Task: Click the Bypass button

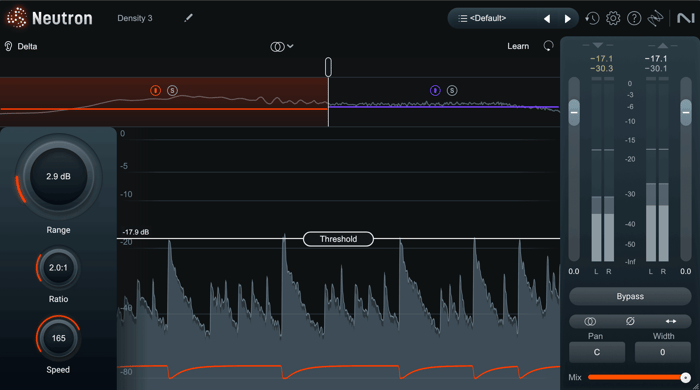Action: [630, 296]
